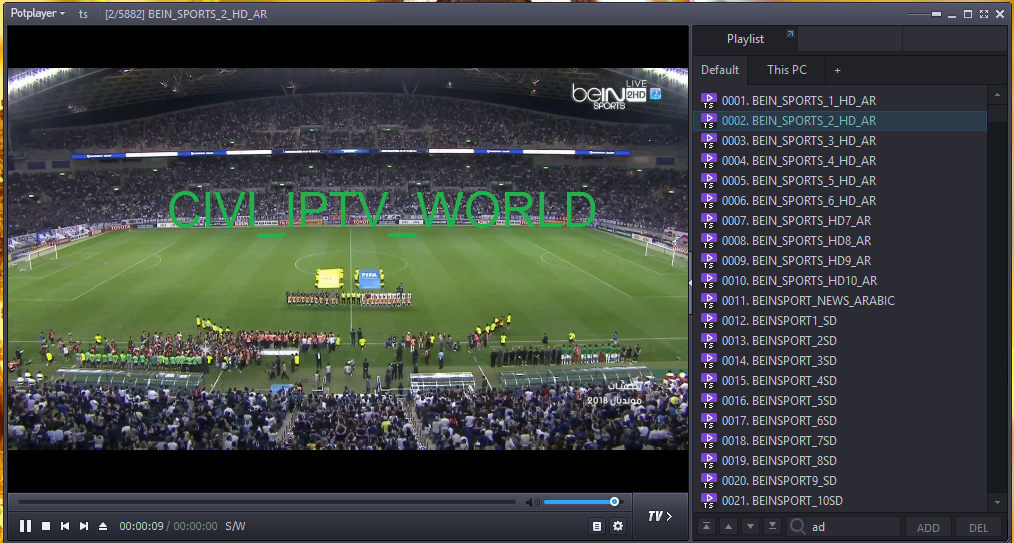Detach playlist using pop-out arrow icon

tap(790, 35)
